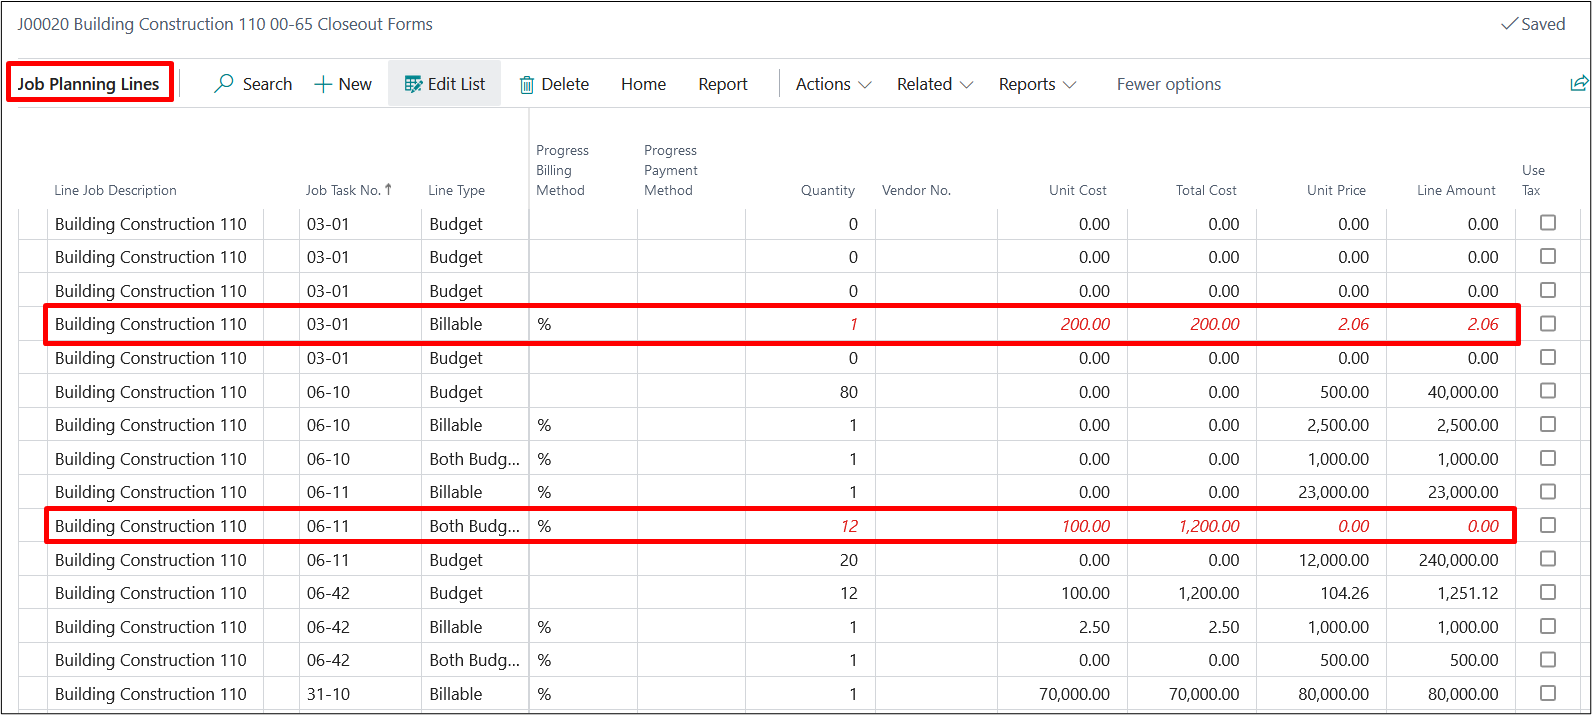
Task: Toggle Use Tax checkbox for 200.00 cost row
Action: coord(1548,324)
